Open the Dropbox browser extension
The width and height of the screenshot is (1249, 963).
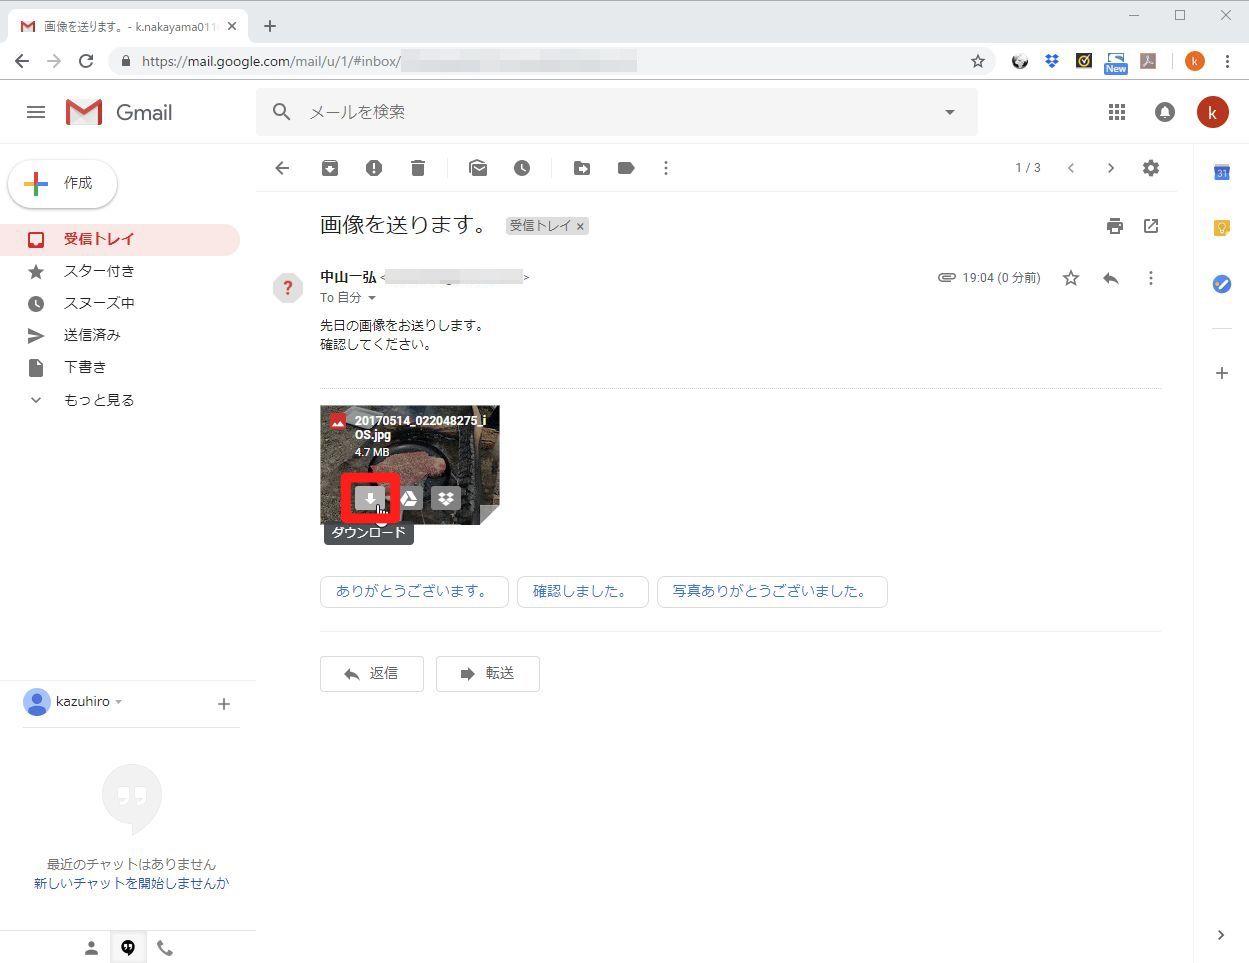click(x=1052, y=61)
